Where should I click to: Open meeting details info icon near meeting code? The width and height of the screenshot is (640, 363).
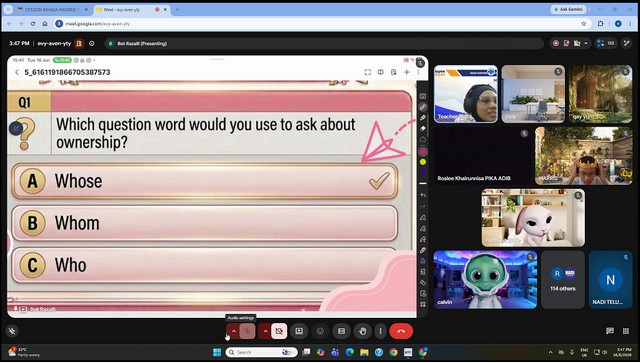[x=92, y=43]
